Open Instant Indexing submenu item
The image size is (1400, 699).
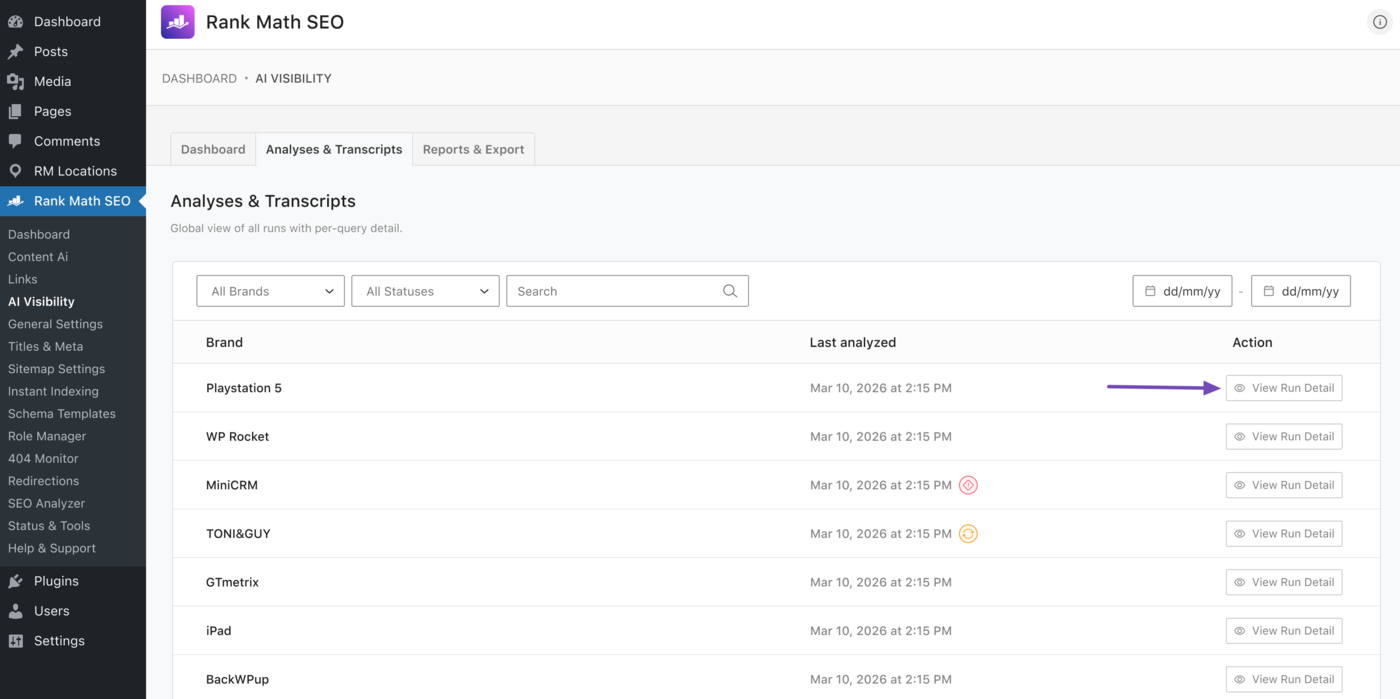(x=53, y=391)
